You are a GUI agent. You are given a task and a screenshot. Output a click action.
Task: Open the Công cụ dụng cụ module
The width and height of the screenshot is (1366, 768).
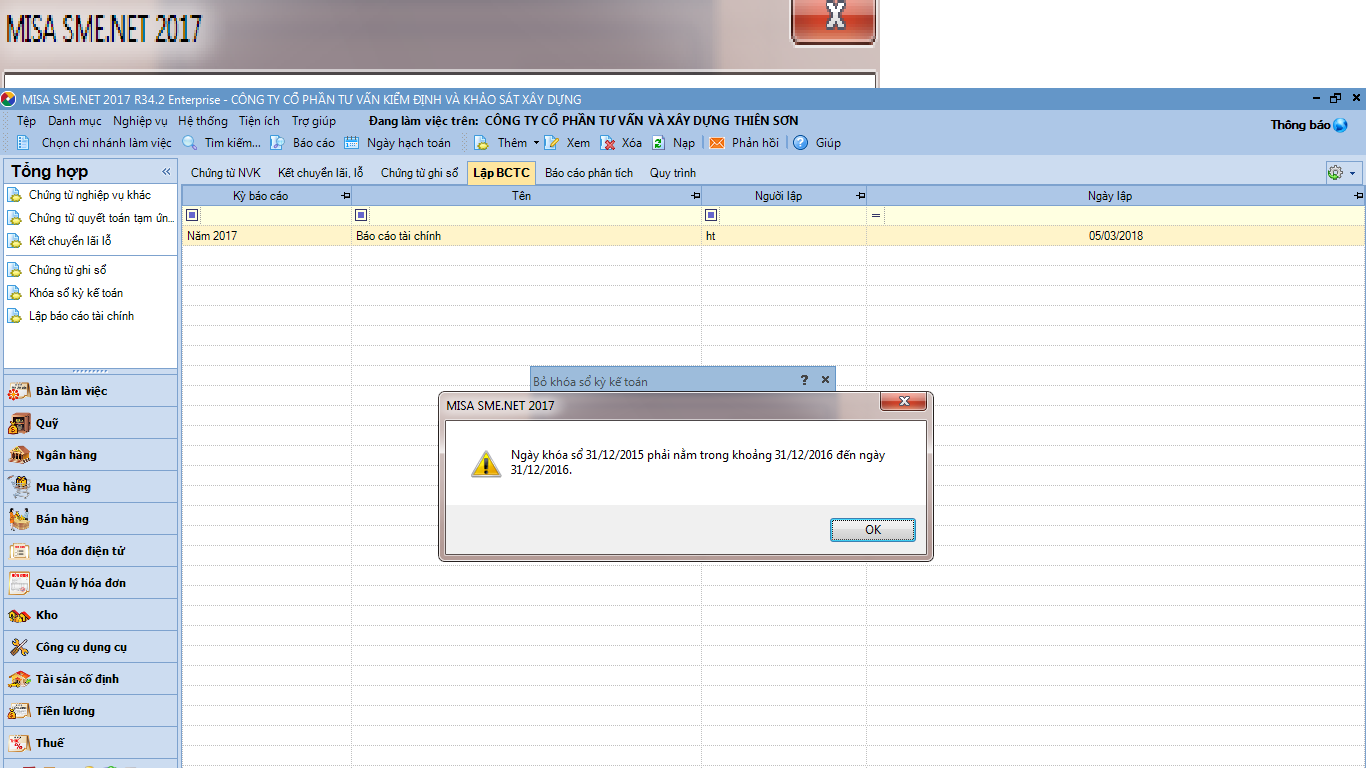[x=91, y=647]
